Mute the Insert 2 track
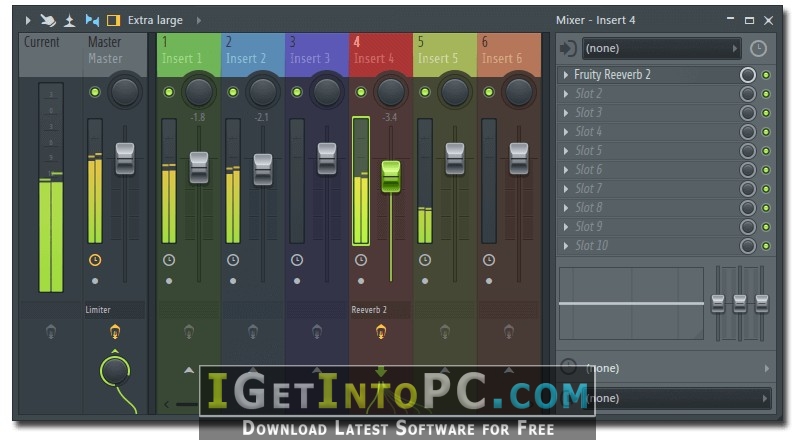The height and width of the screenshot is (440, 795). coord(233,92)
